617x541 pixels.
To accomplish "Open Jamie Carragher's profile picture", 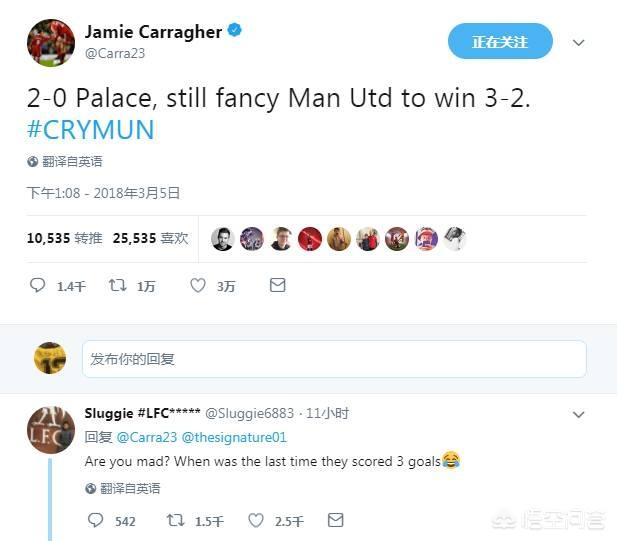I will tap(51, 42).
